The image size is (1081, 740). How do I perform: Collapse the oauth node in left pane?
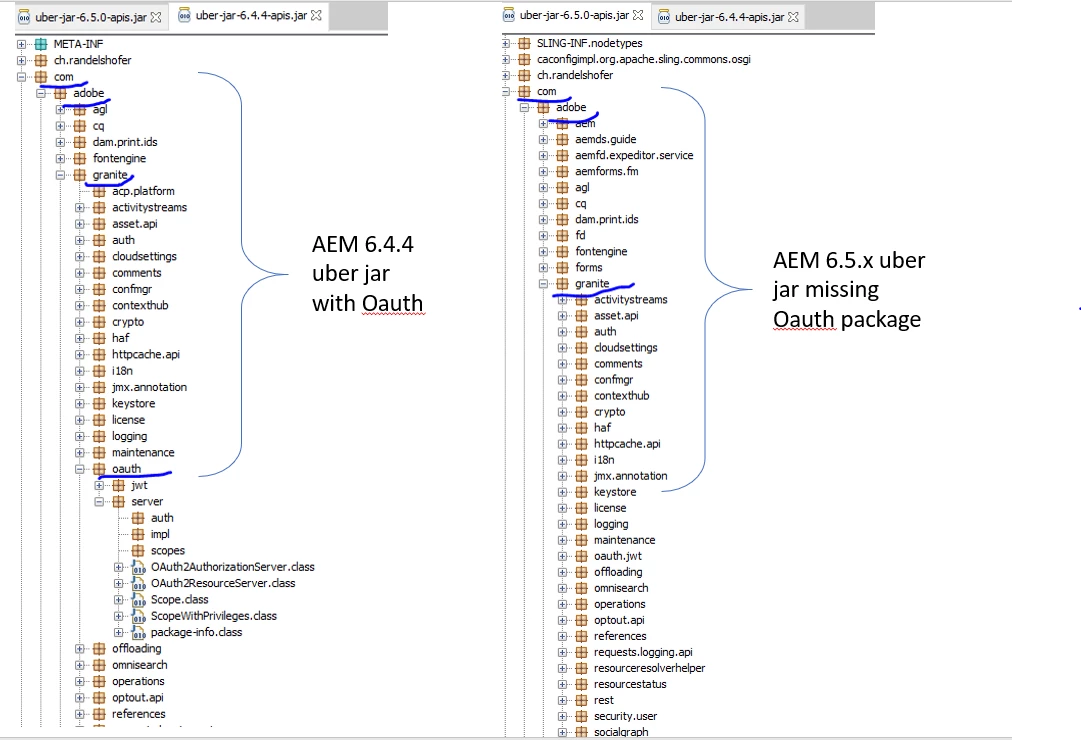pos(80,469)
